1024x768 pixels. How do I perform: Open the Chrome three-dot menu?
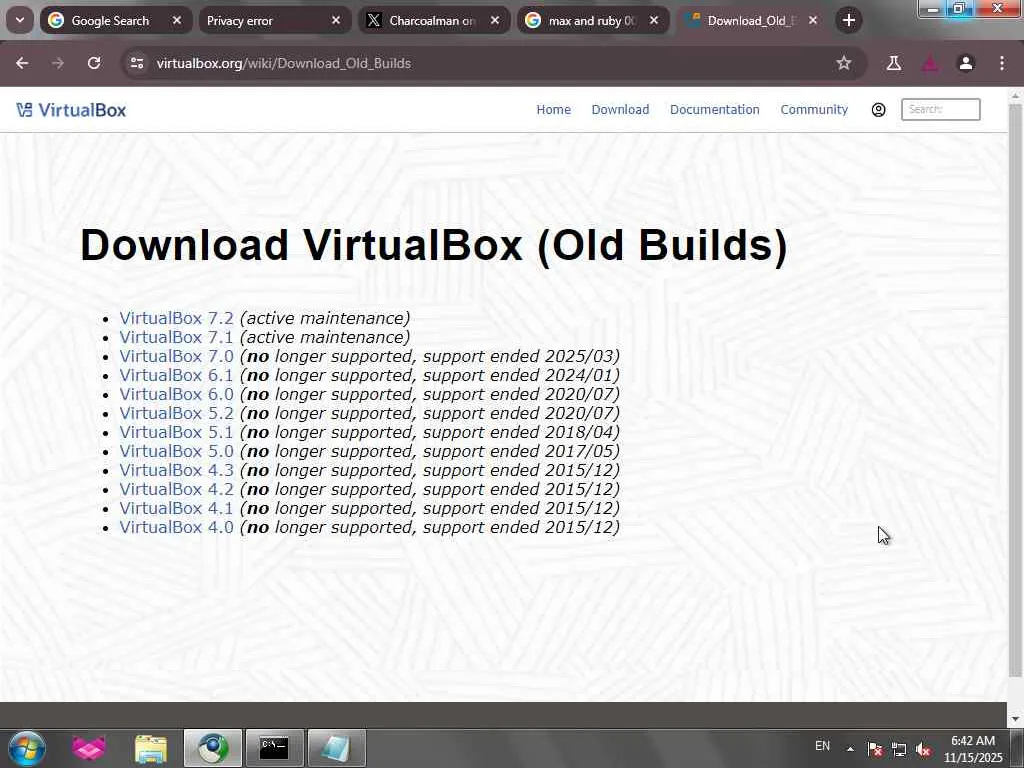[1002, 63]
